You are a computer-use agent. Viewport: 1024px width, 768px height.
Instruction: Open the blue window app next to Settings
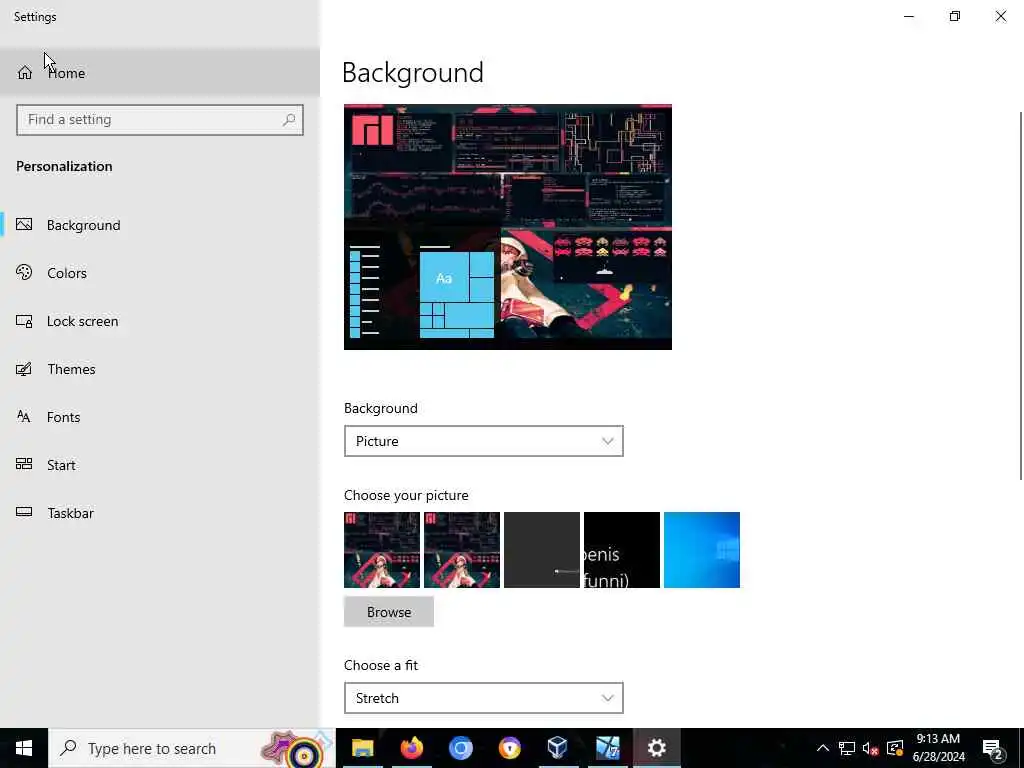tap(607, 748)
